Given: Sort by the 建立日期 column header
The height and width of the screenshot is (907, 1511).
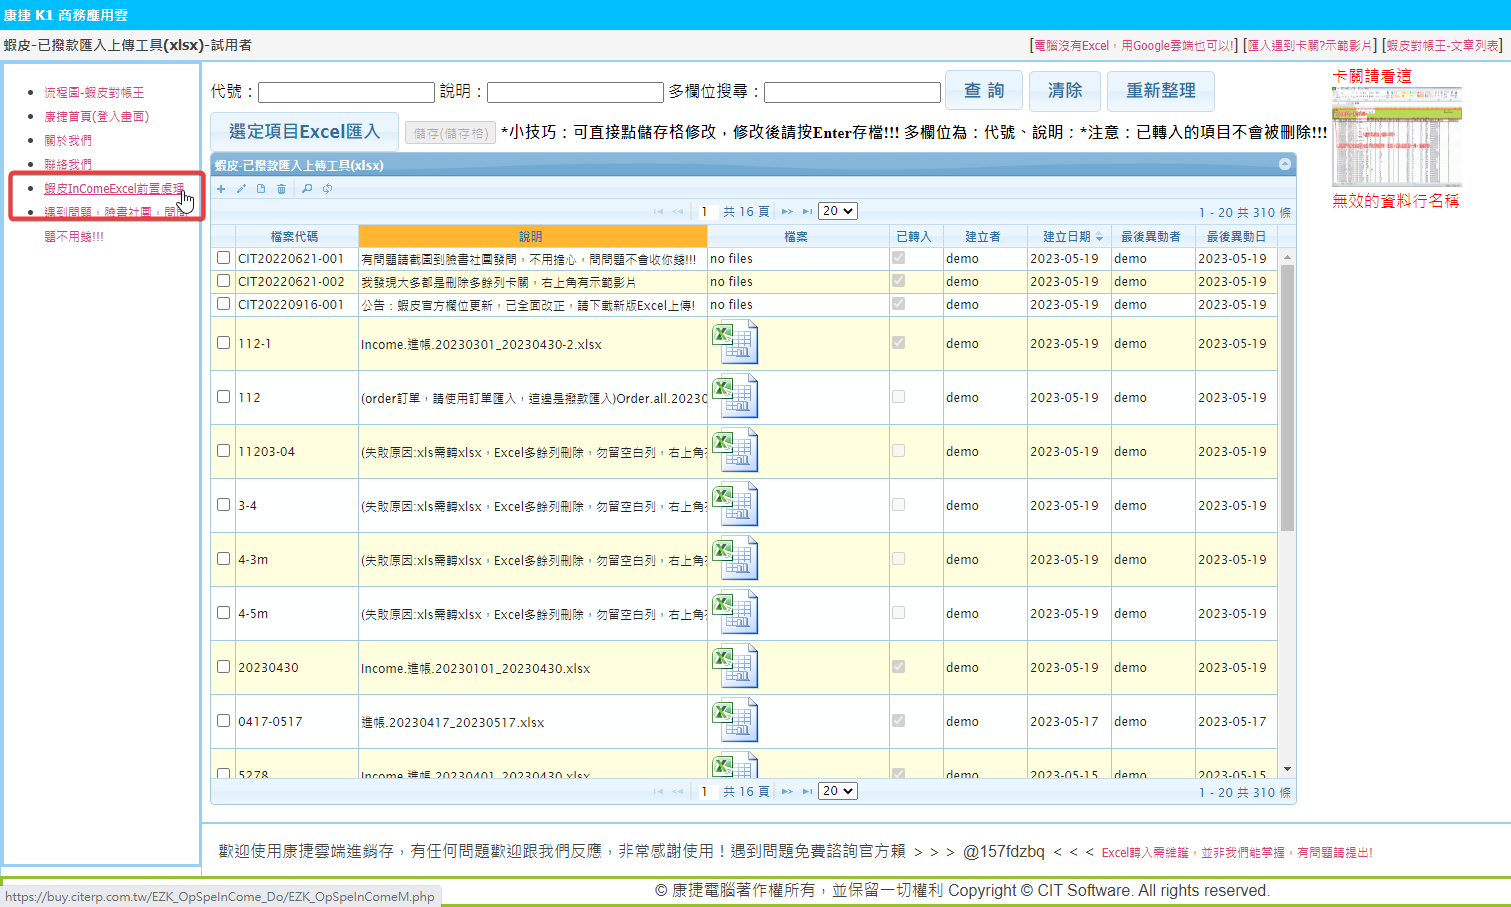Looking at the screenshot, I should click(1067, 237).
